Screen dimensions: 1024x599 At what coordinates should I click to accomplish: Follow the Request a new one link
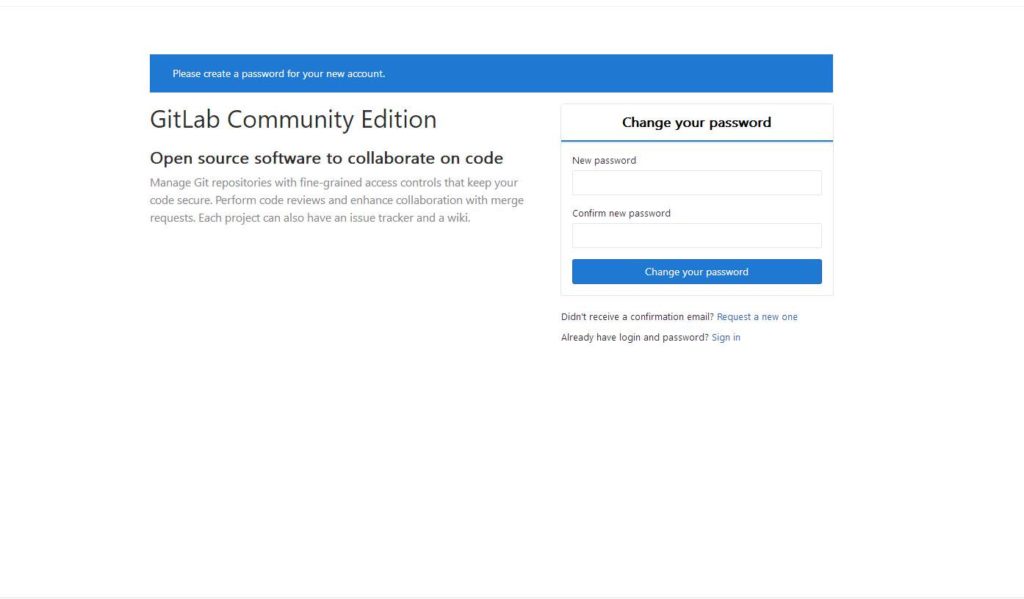click(x=757, y=317)
